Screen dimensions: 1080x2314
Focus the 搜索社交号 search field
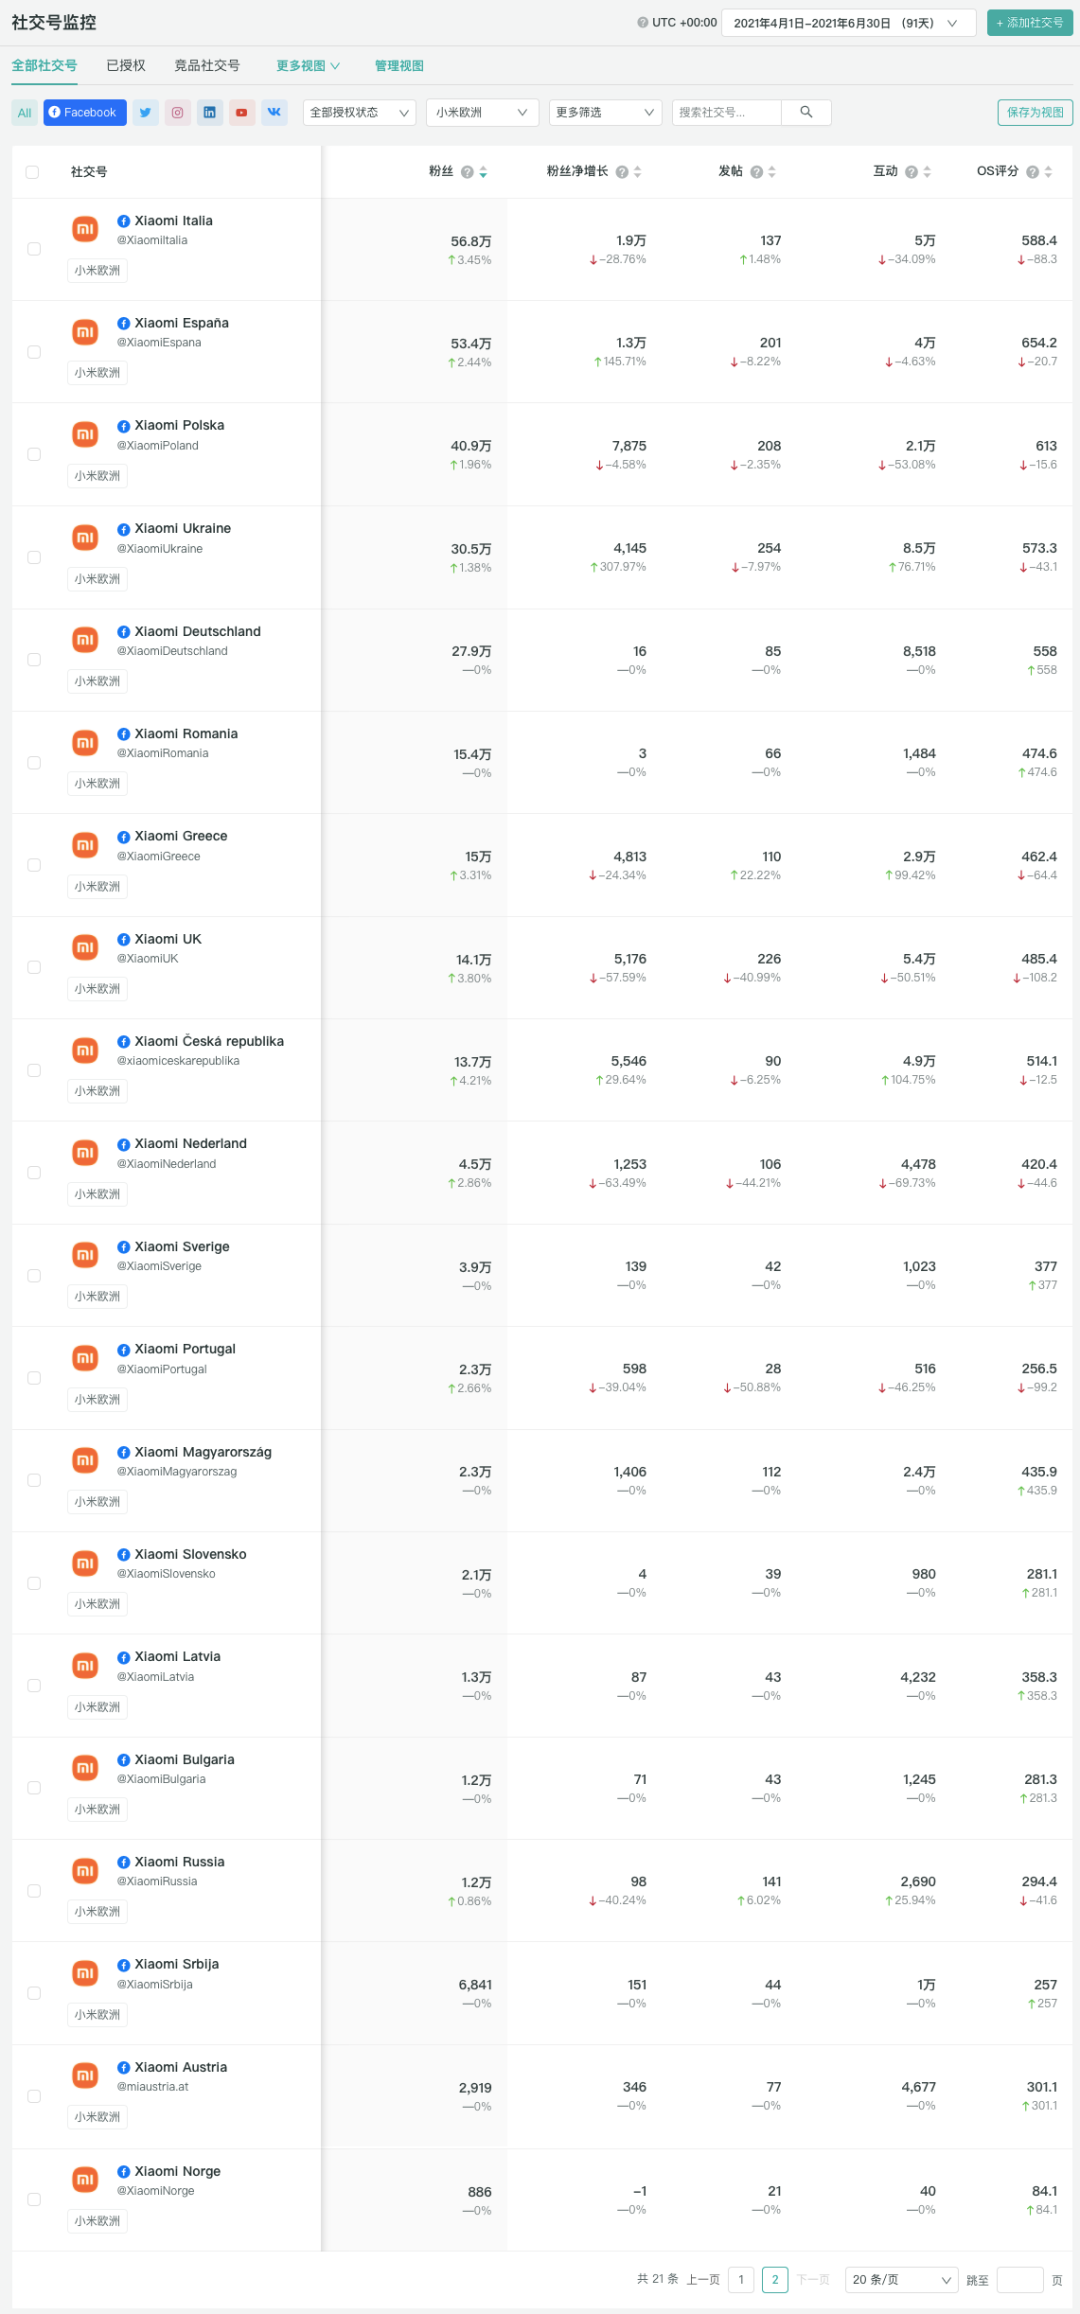click(x=726, y=113)
